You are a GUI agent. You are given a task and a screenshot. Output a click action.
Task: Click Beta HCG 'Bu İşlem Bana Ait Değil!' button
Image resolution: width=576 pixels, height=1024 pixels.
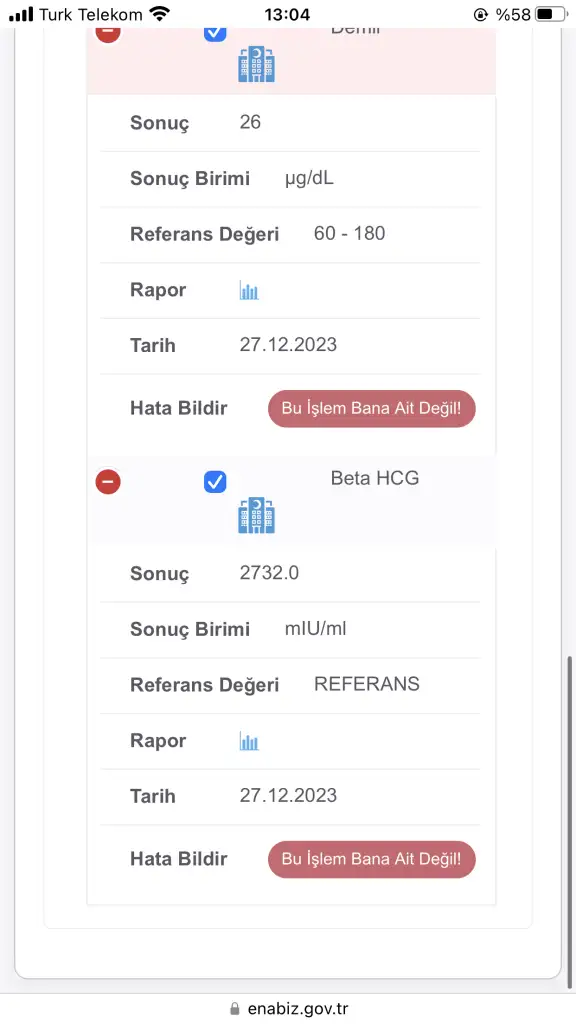(372, 859)
